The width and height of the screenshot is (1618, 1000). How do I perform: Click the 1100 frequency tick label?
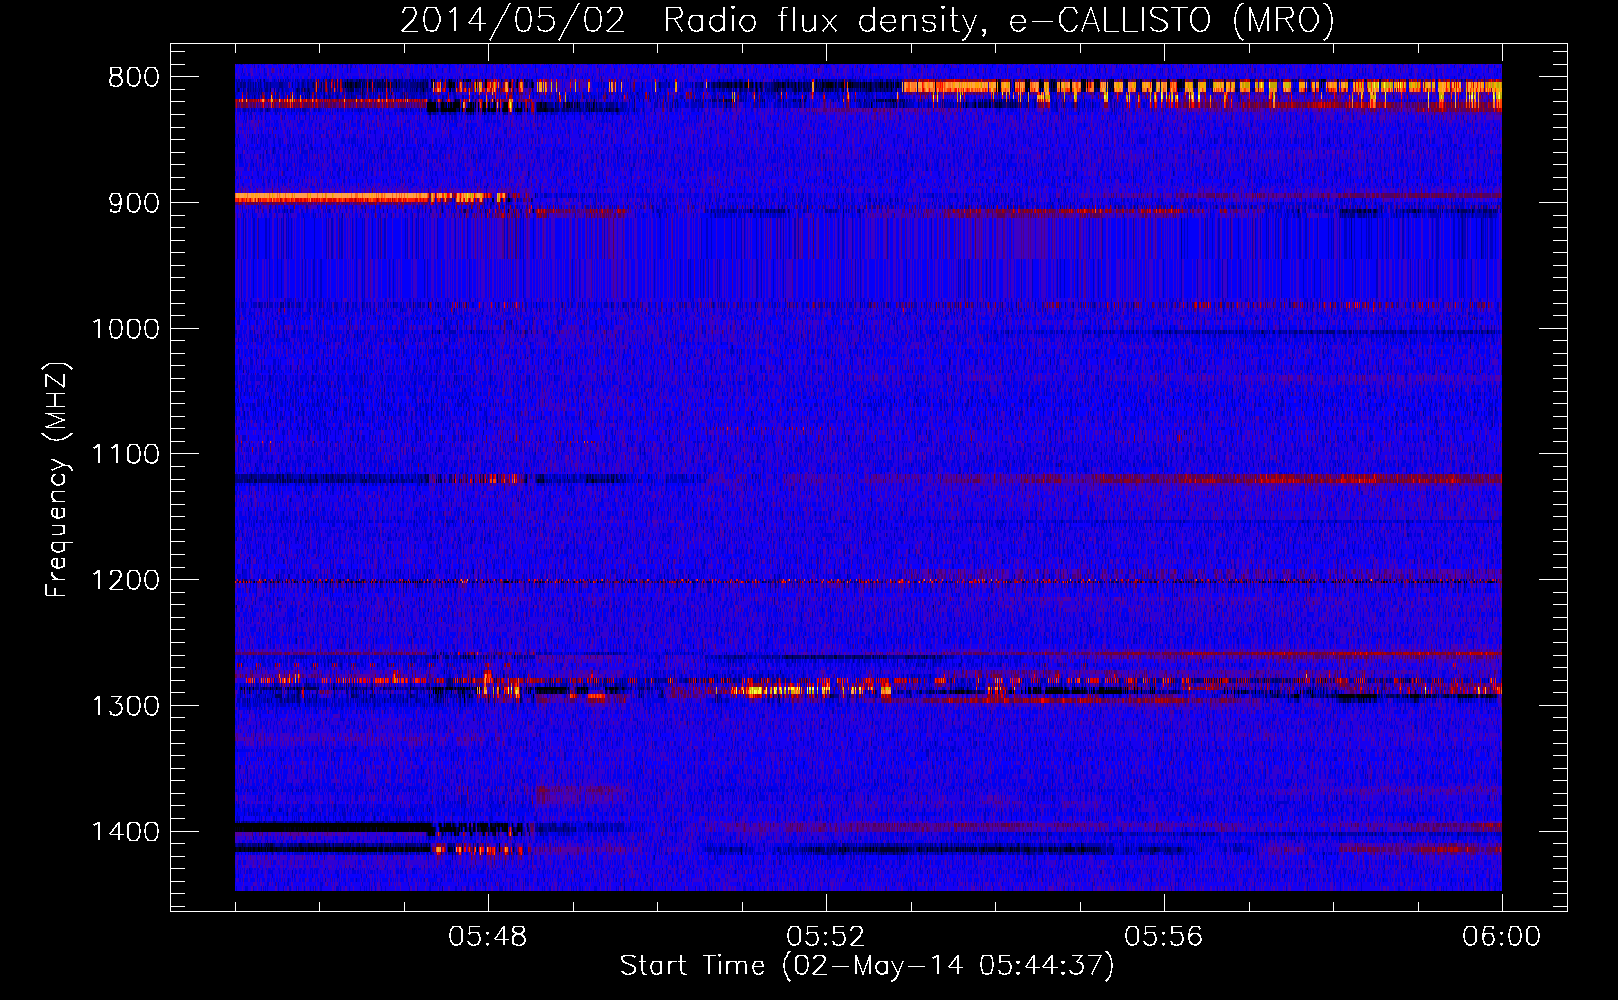125,455
